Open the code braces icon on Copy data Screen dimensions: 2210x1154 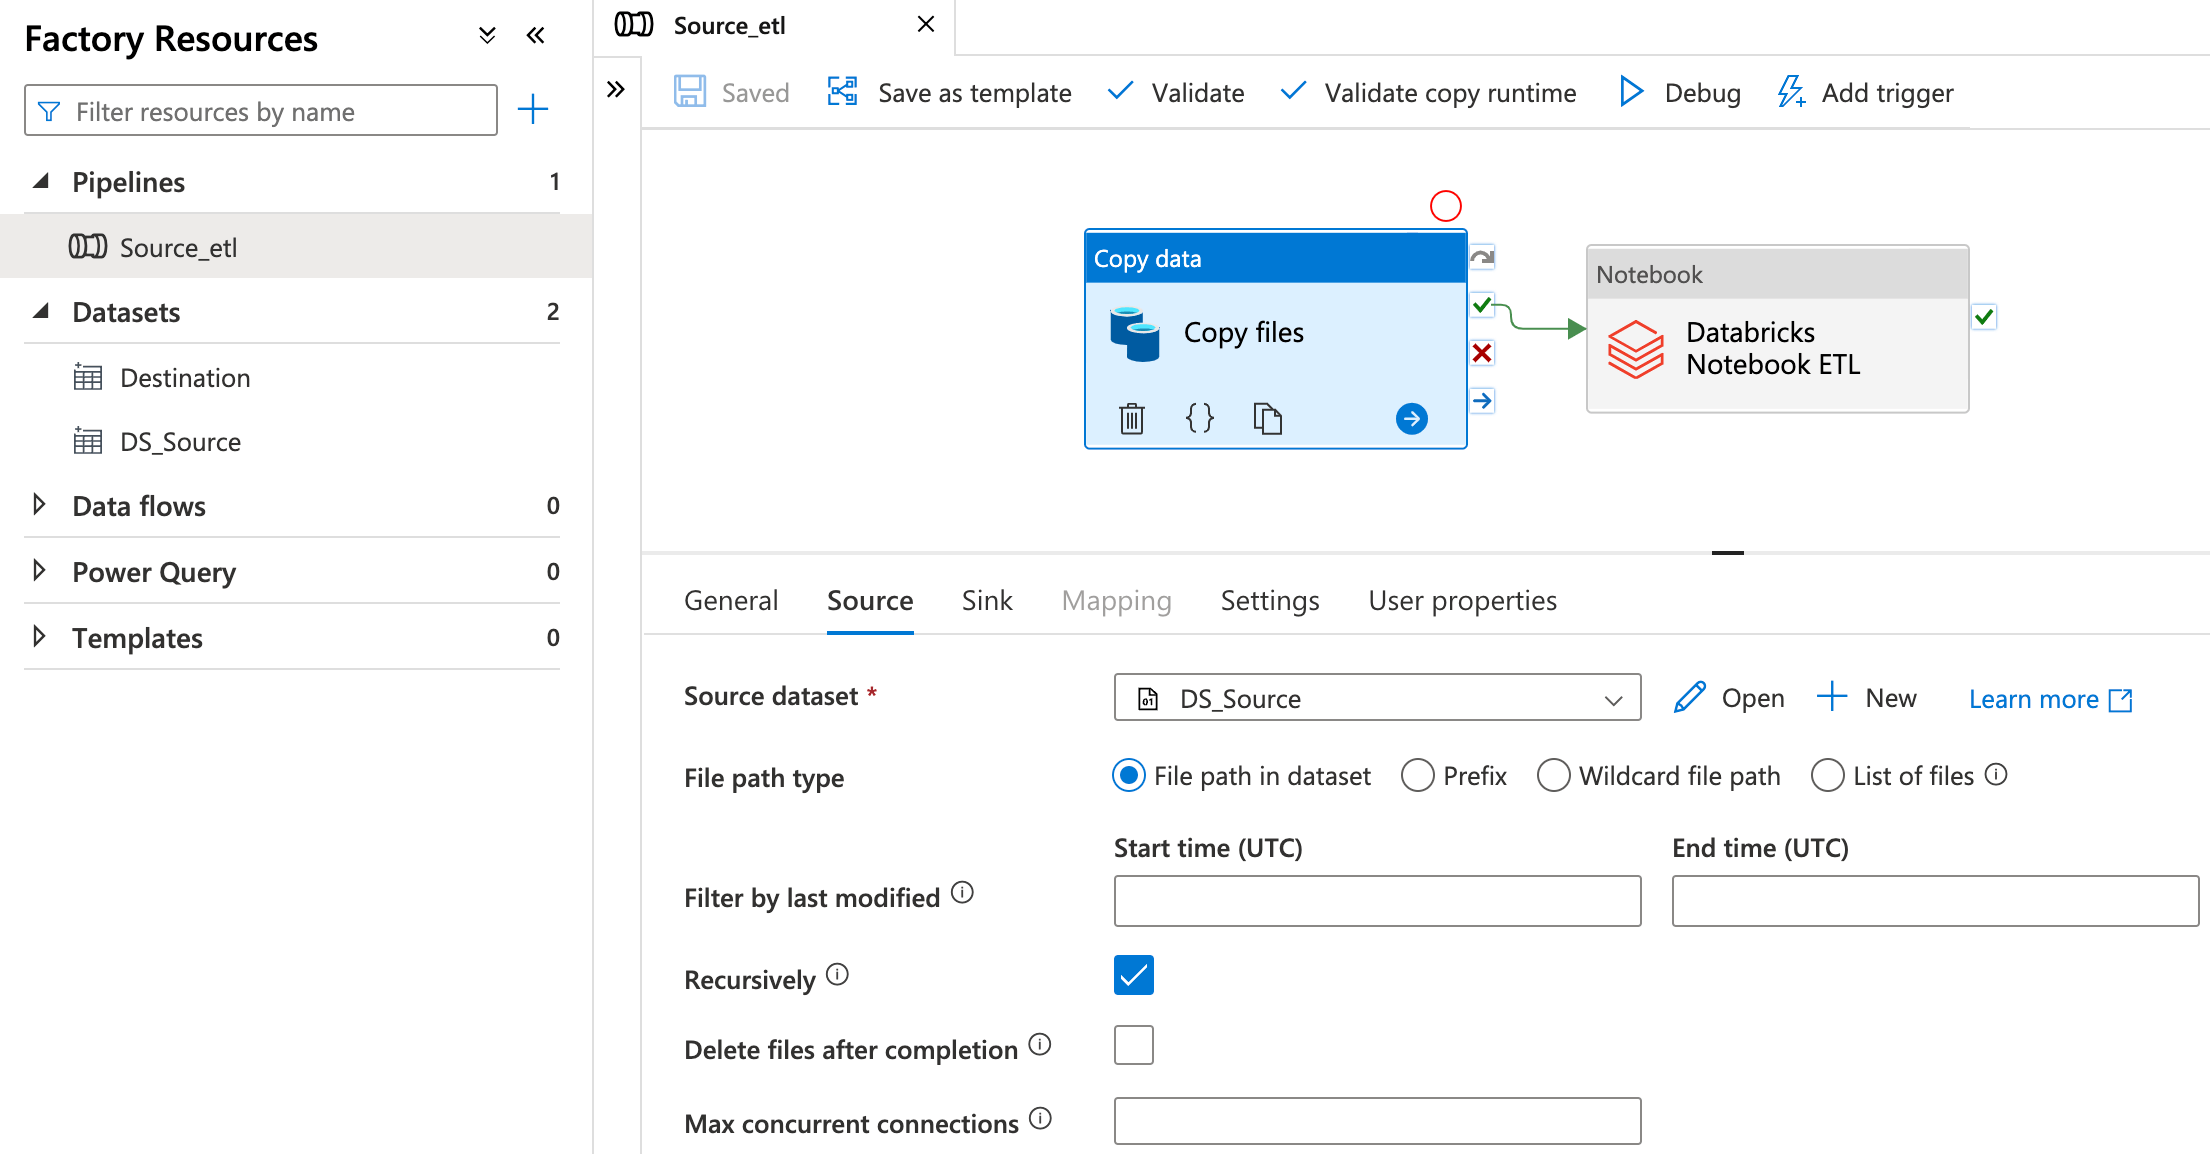click(1199, 418)
